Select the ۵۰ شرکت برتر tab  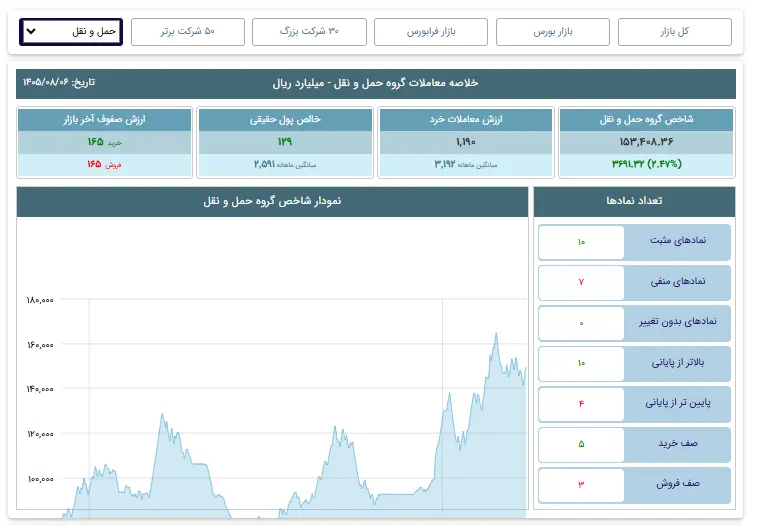tap(188, 32)
